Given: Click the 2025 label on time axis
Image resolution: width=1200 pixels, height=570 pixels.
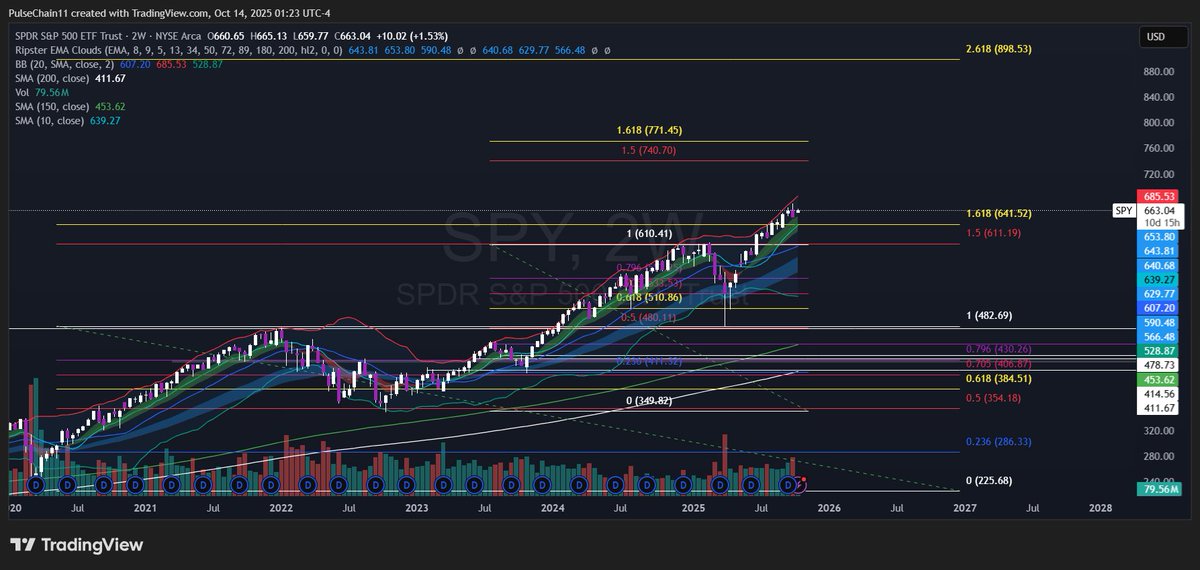Looking at the screenshot, I should pyautogui.click(x=691, y=508).
